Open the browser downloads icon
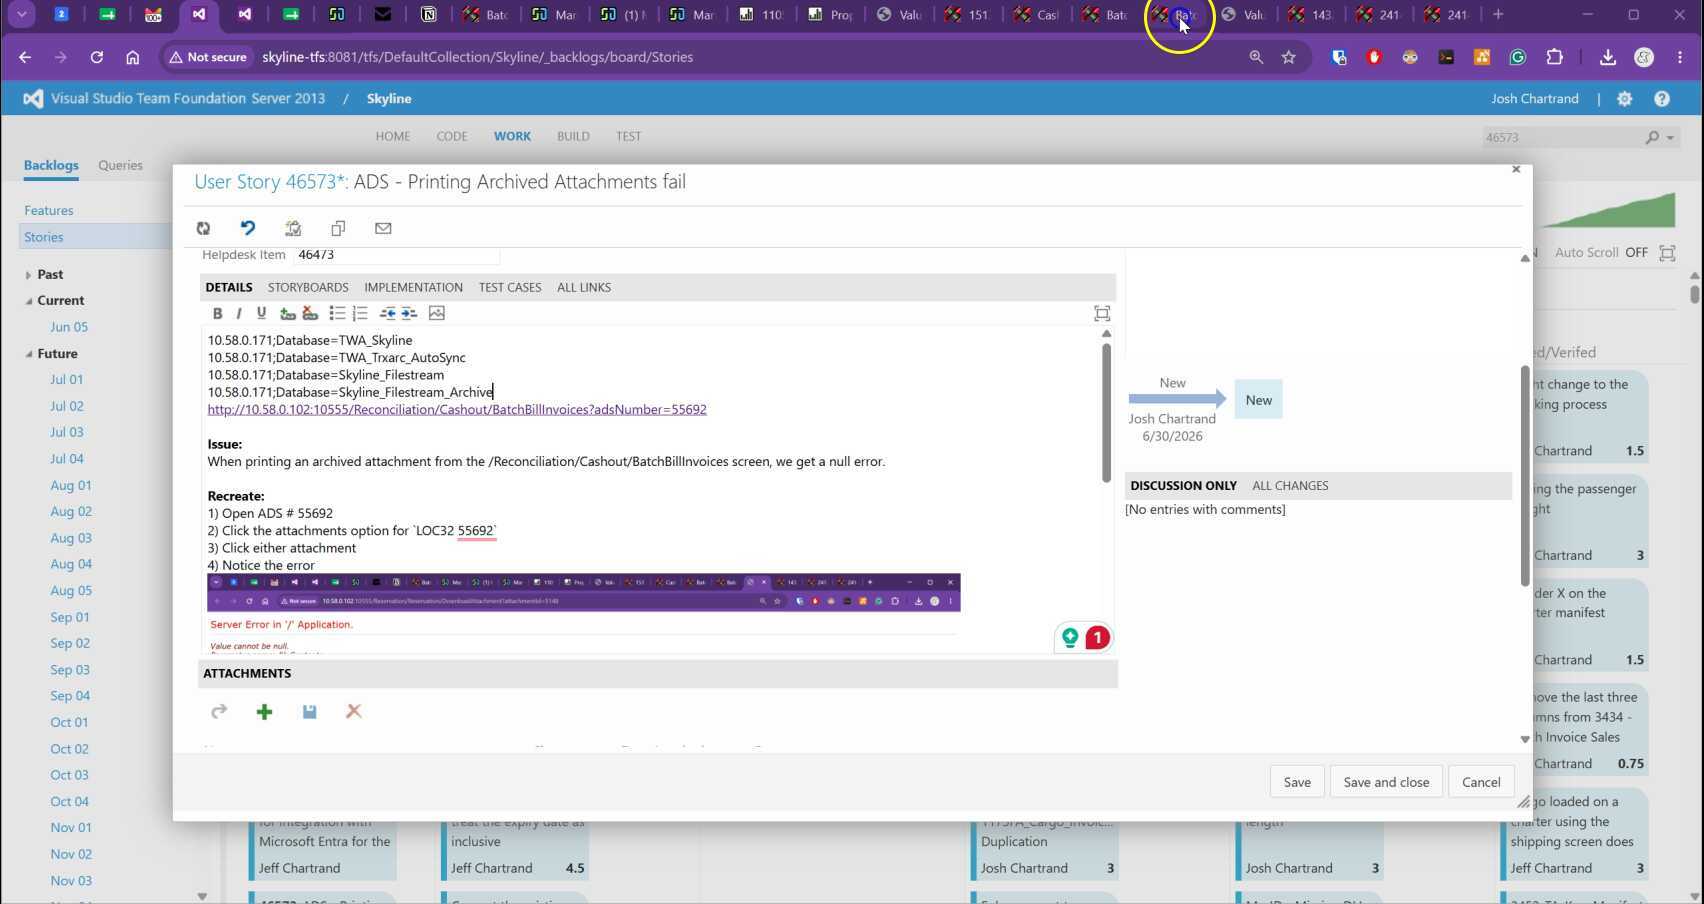 (1608, 57)
